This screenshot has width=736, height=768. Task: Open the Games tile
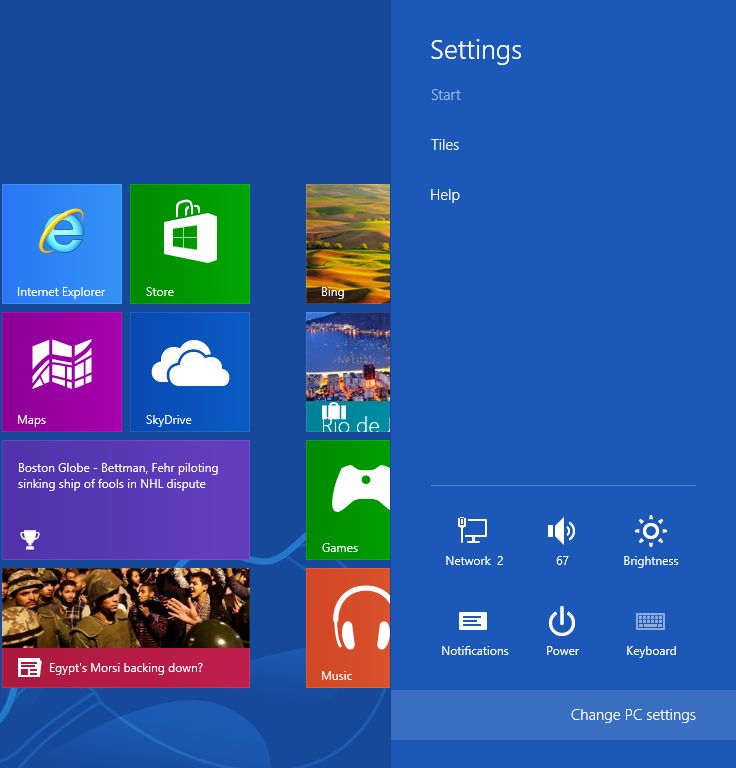348,500
